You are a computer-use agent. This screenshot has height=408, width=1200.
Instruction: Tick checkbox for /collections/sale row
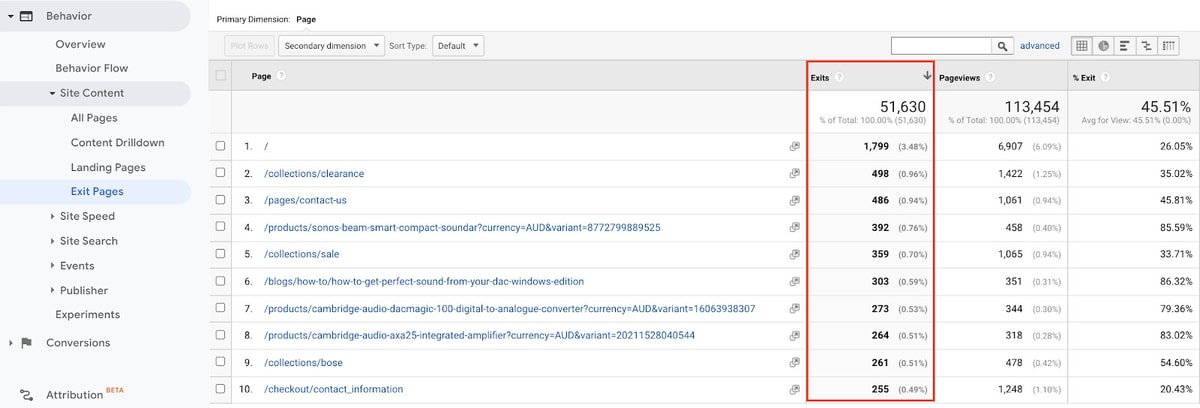pos(221,254)
